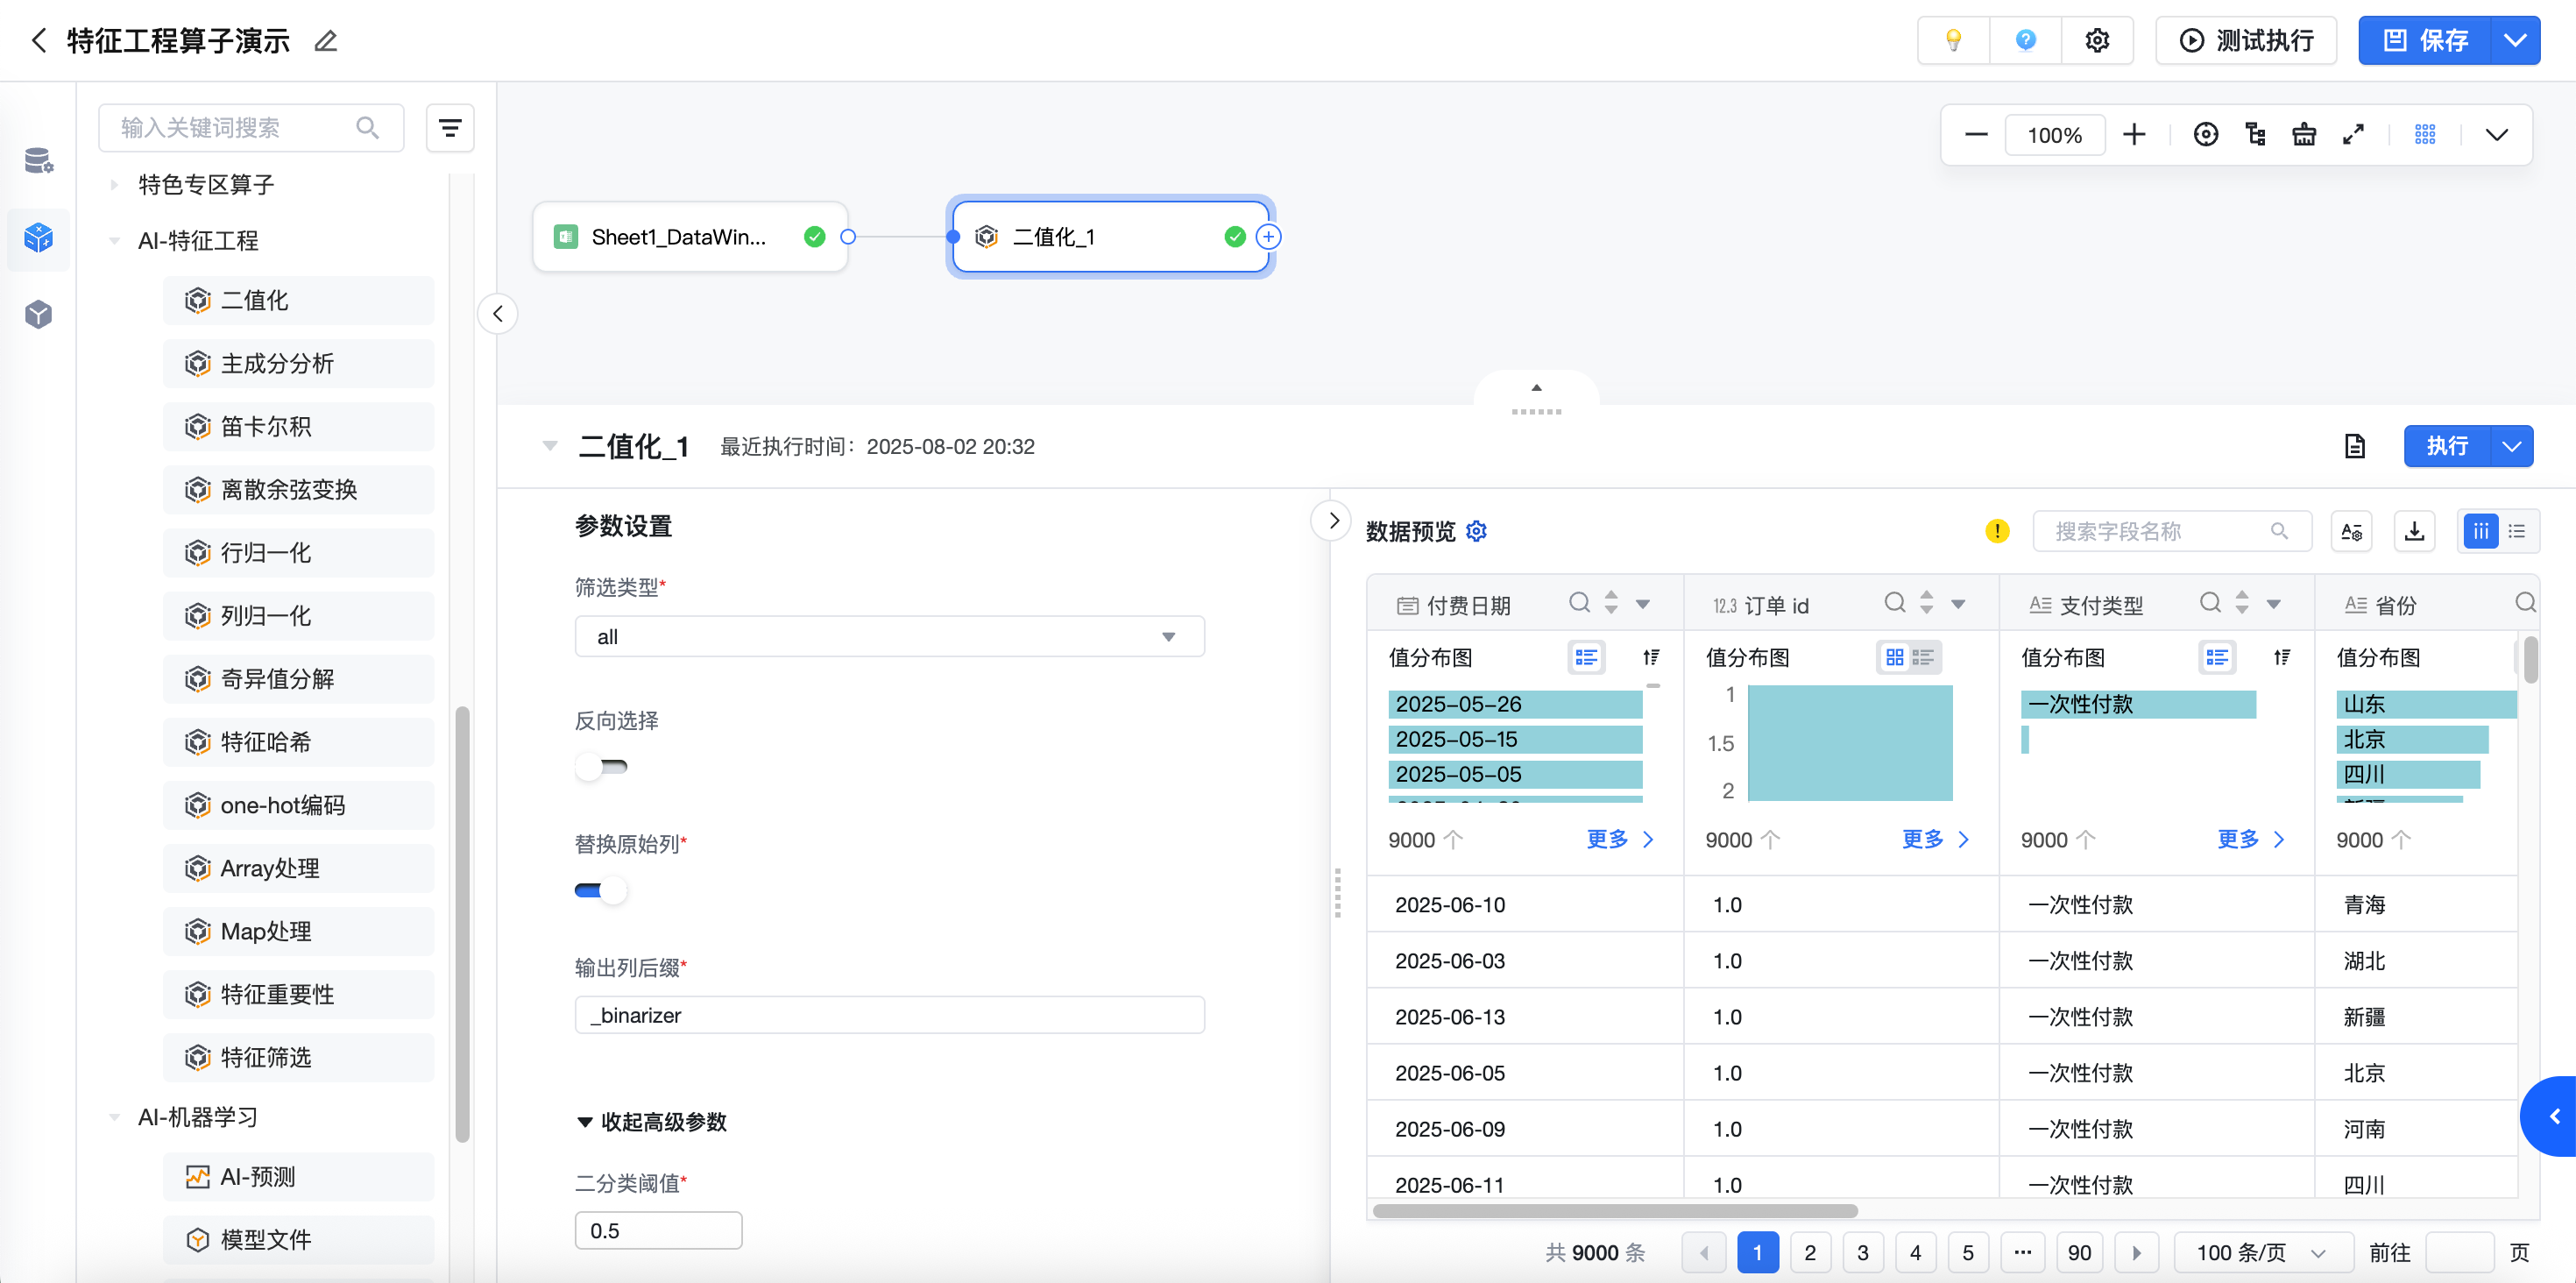Click the 测试执行 button
The height and width of the screenshot is (1283, 2576).
coord(2246,40)
